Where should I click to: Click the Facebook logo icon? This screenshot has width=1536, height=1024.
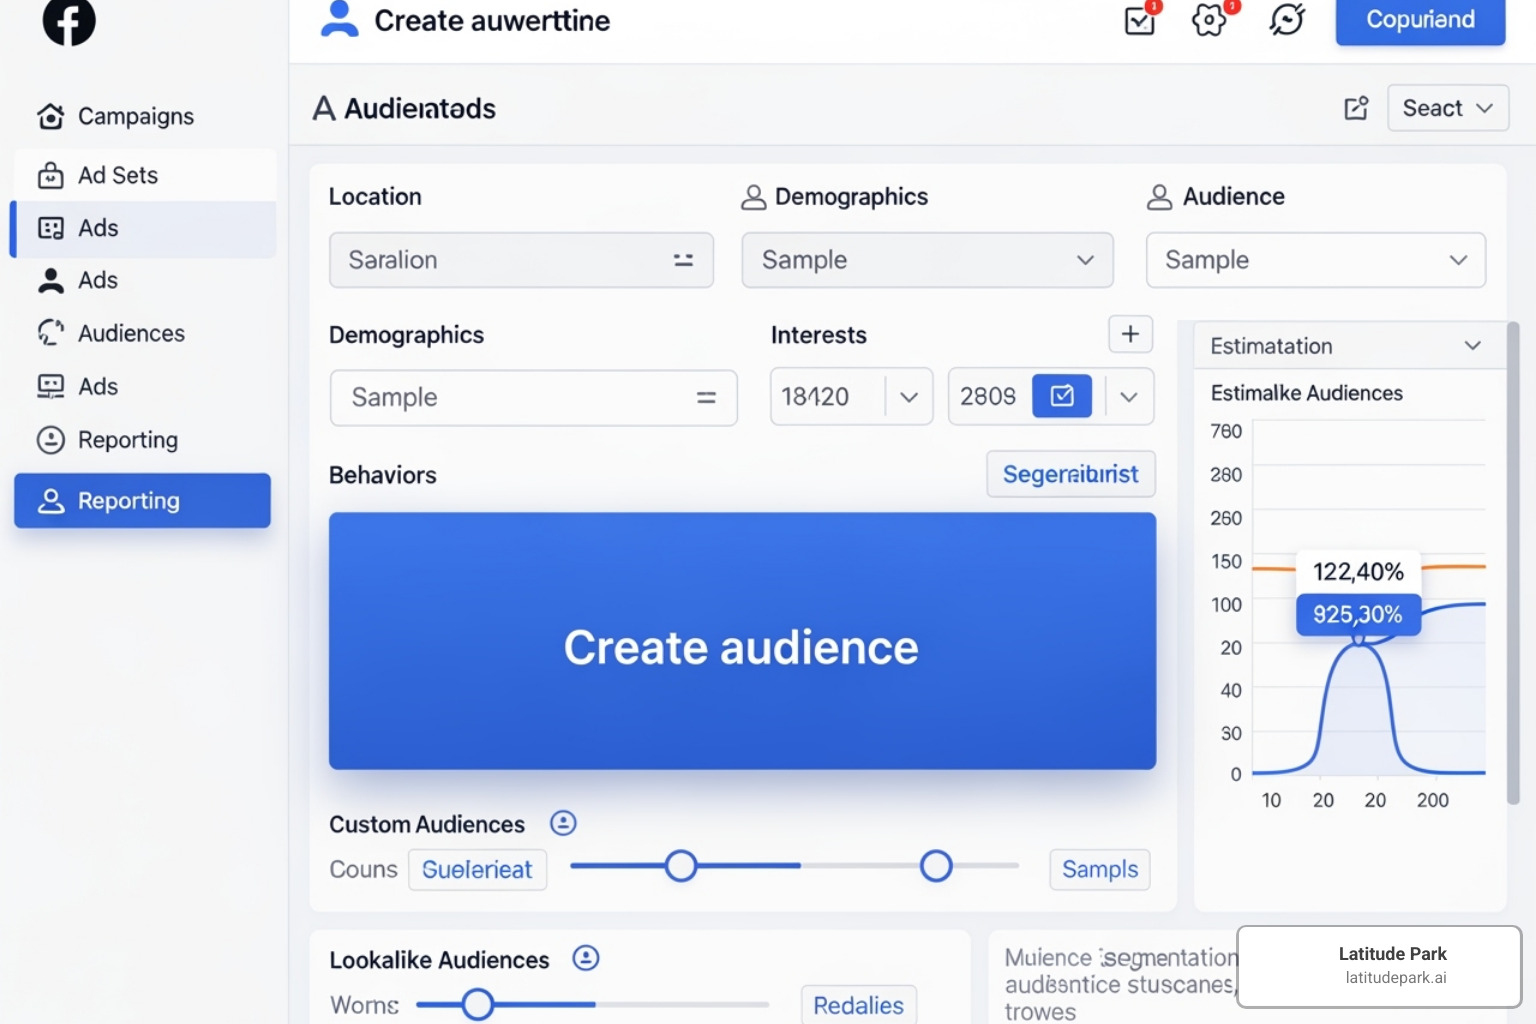69,20
